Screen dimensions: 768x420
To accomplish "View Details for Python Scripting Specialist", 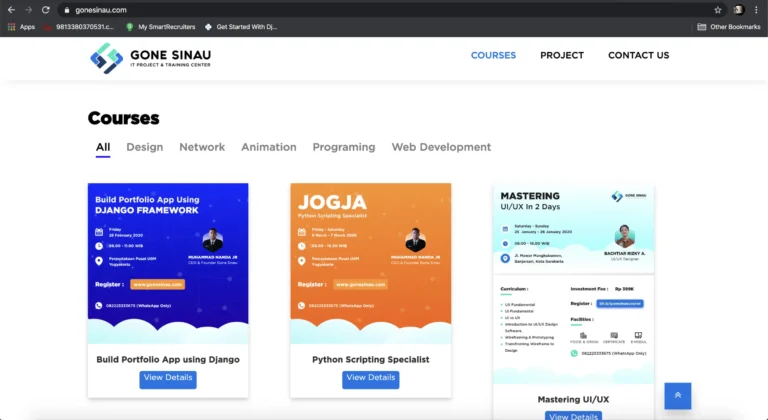I will [x=371, y=379].
